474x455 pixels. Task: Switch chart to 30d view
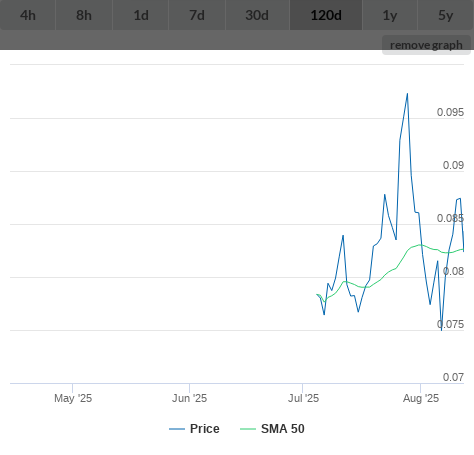coord(257,15)
